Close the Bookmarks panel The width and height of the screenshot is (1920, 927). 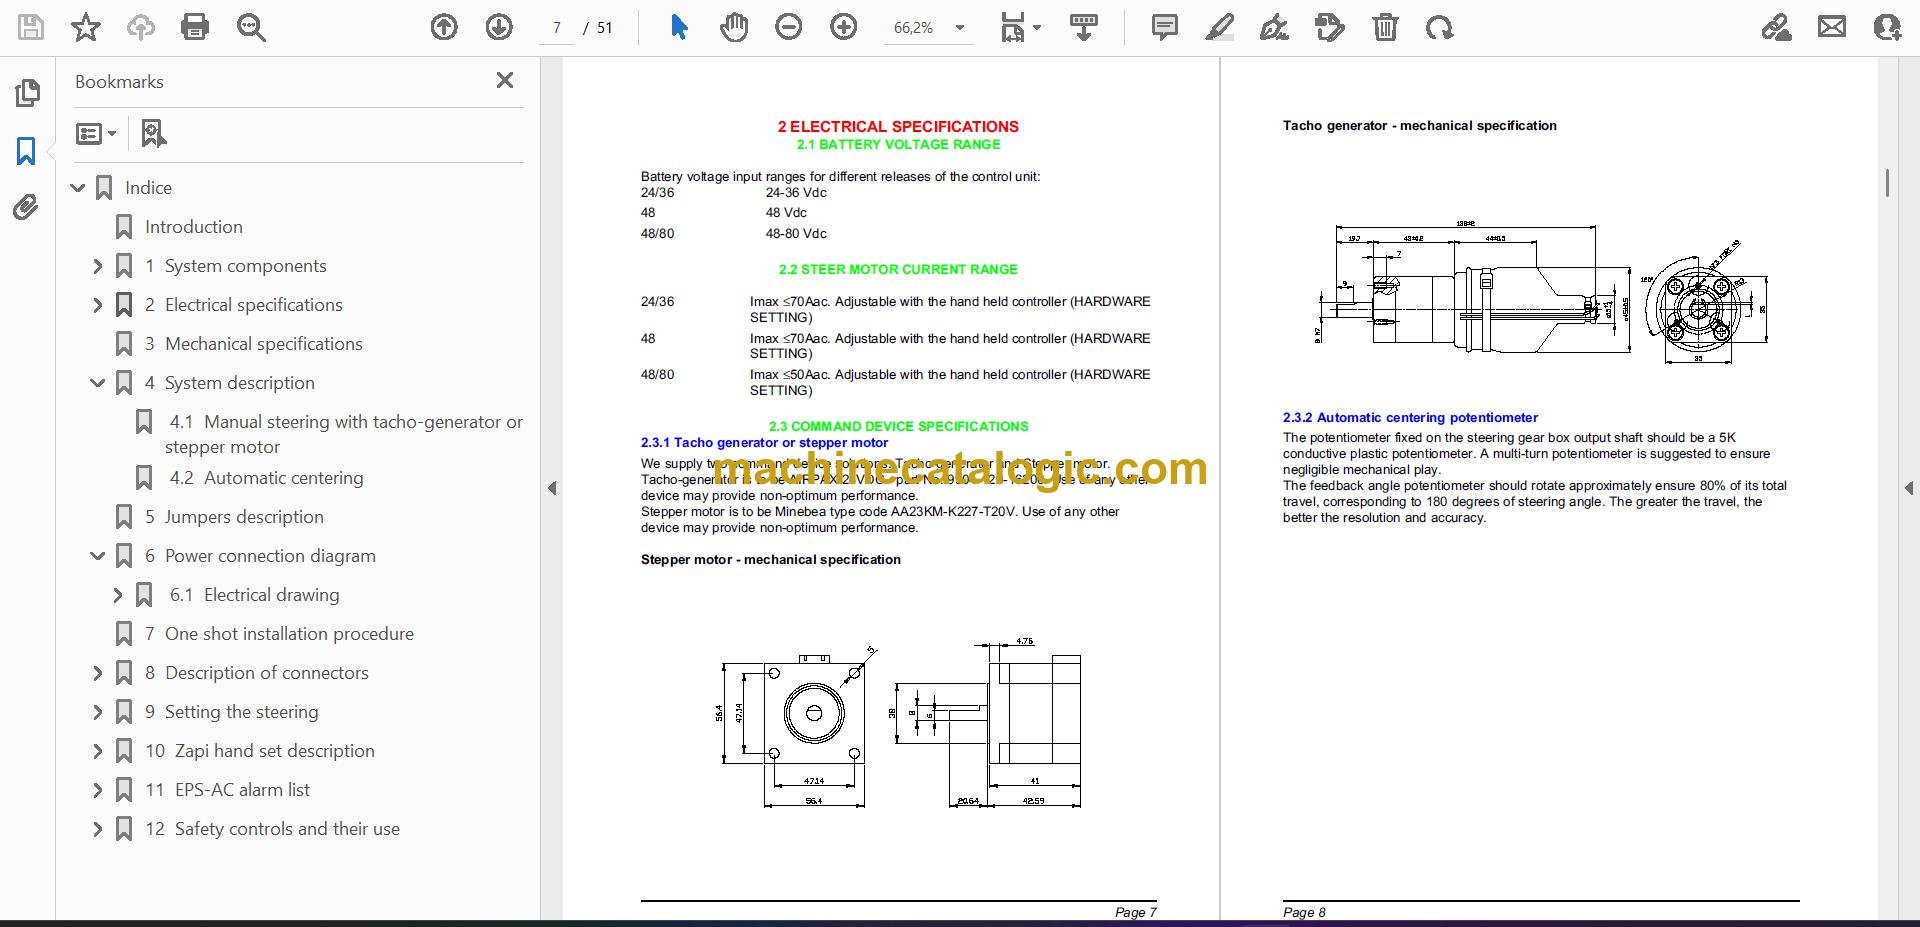(x=505, y=80)
